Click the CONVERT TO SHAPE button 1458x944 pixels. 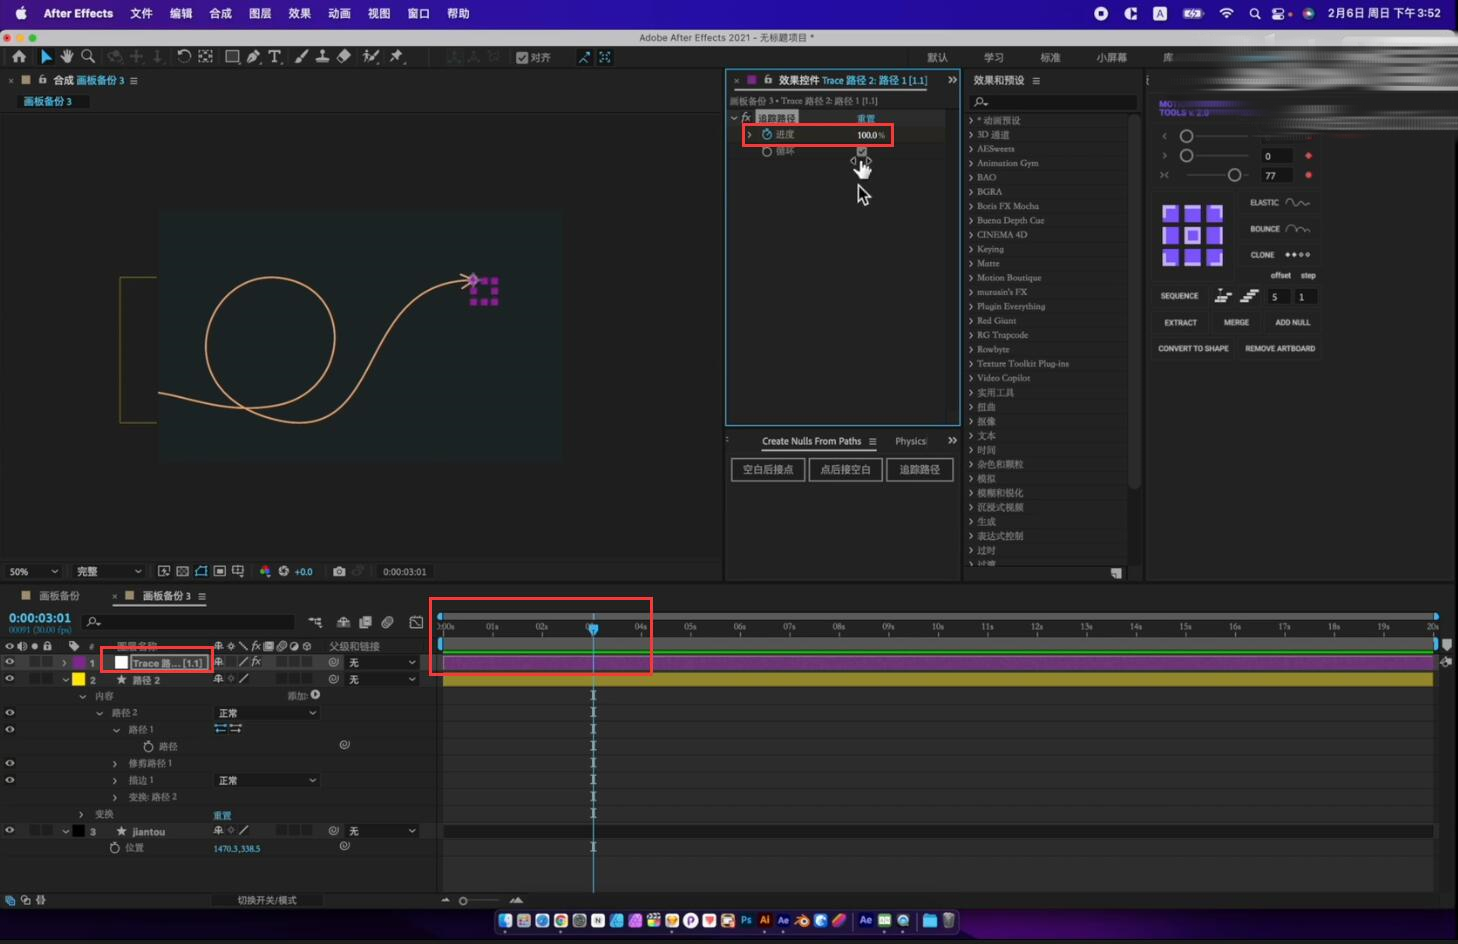1193,348
